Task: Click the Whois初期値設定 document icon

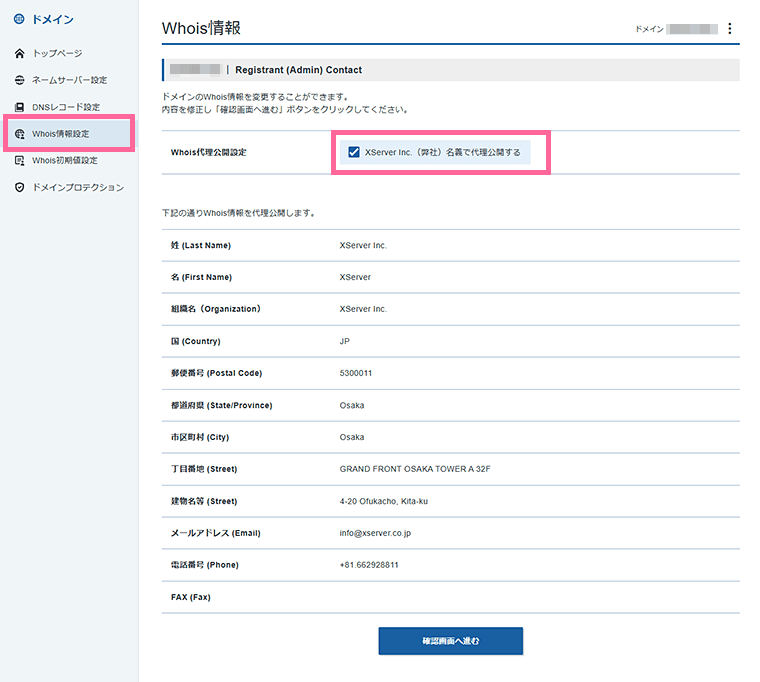Action: pyautogui.click(x=19, y=160)
